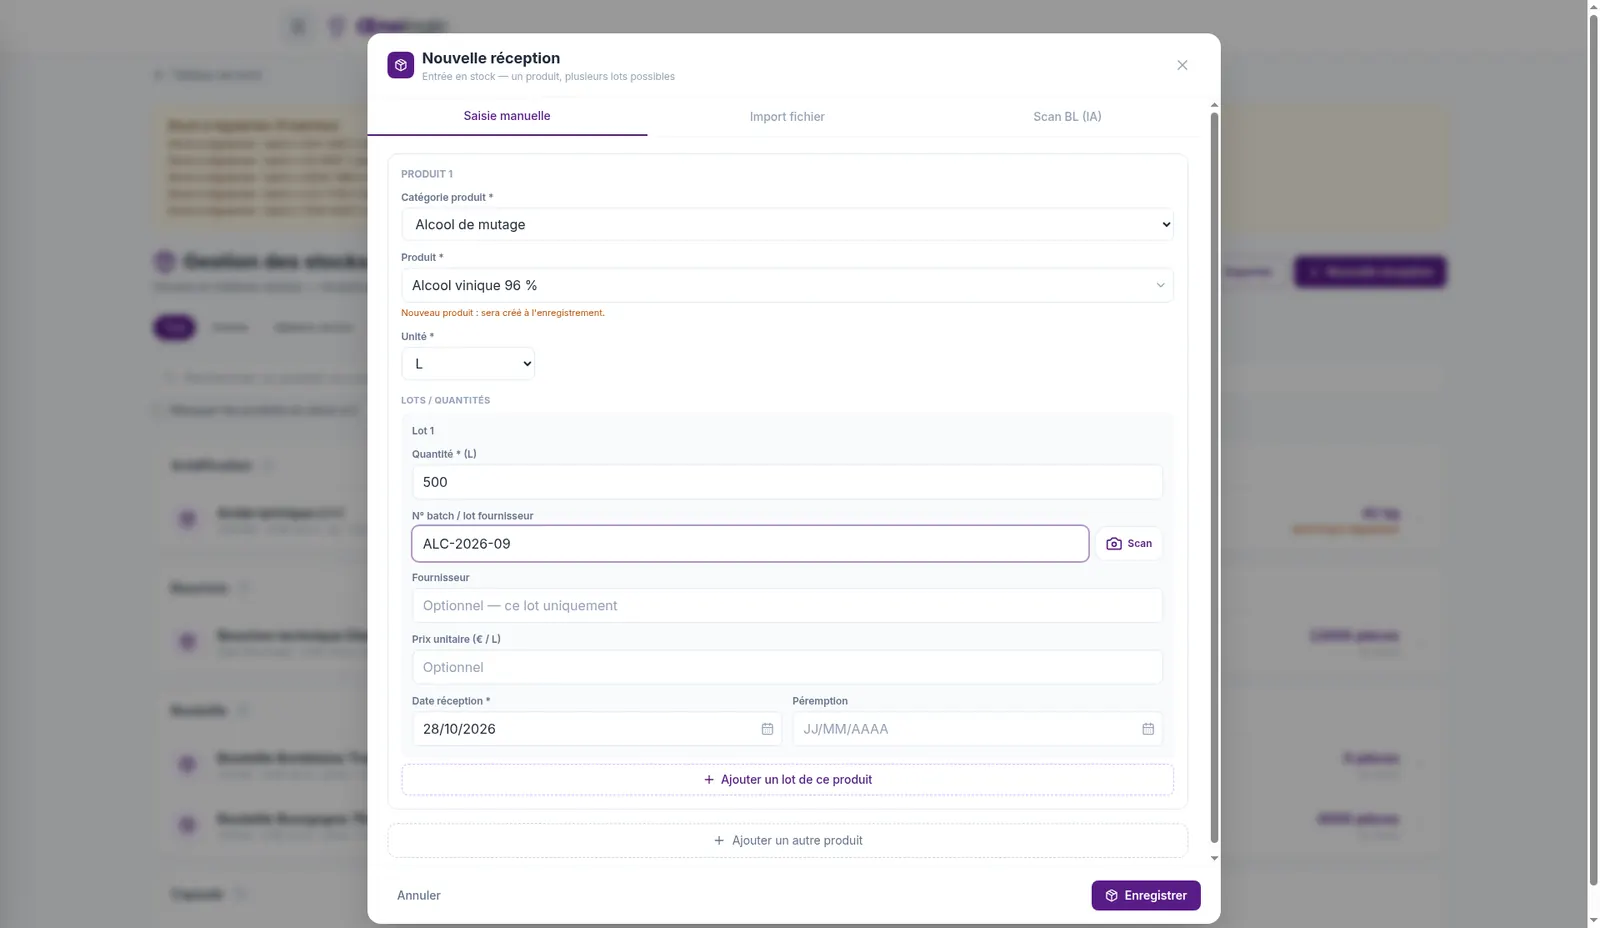Close the Nouvelle réception dialog
The width and height of the screenshot is (1600, 928).
[1182, 65]
